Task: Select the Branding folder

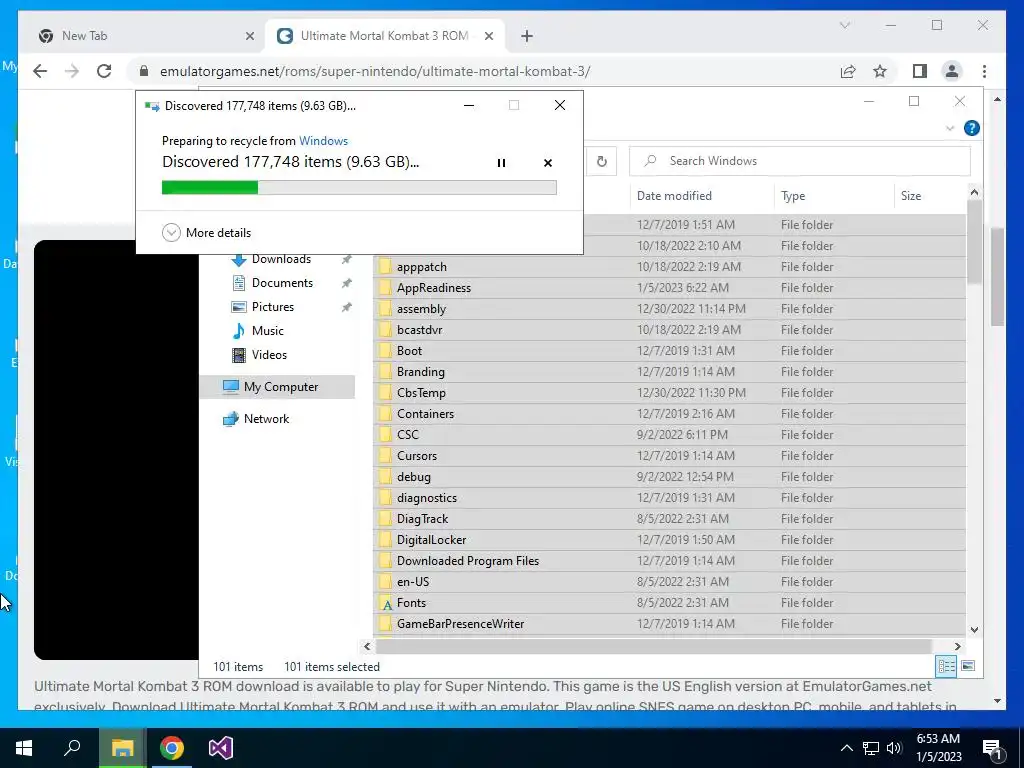Action: (669, 372)
